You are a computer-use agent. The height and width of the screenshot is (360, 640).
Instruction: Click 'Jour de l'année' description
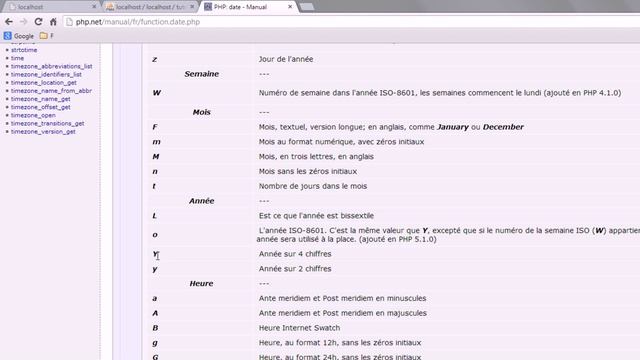286,59
